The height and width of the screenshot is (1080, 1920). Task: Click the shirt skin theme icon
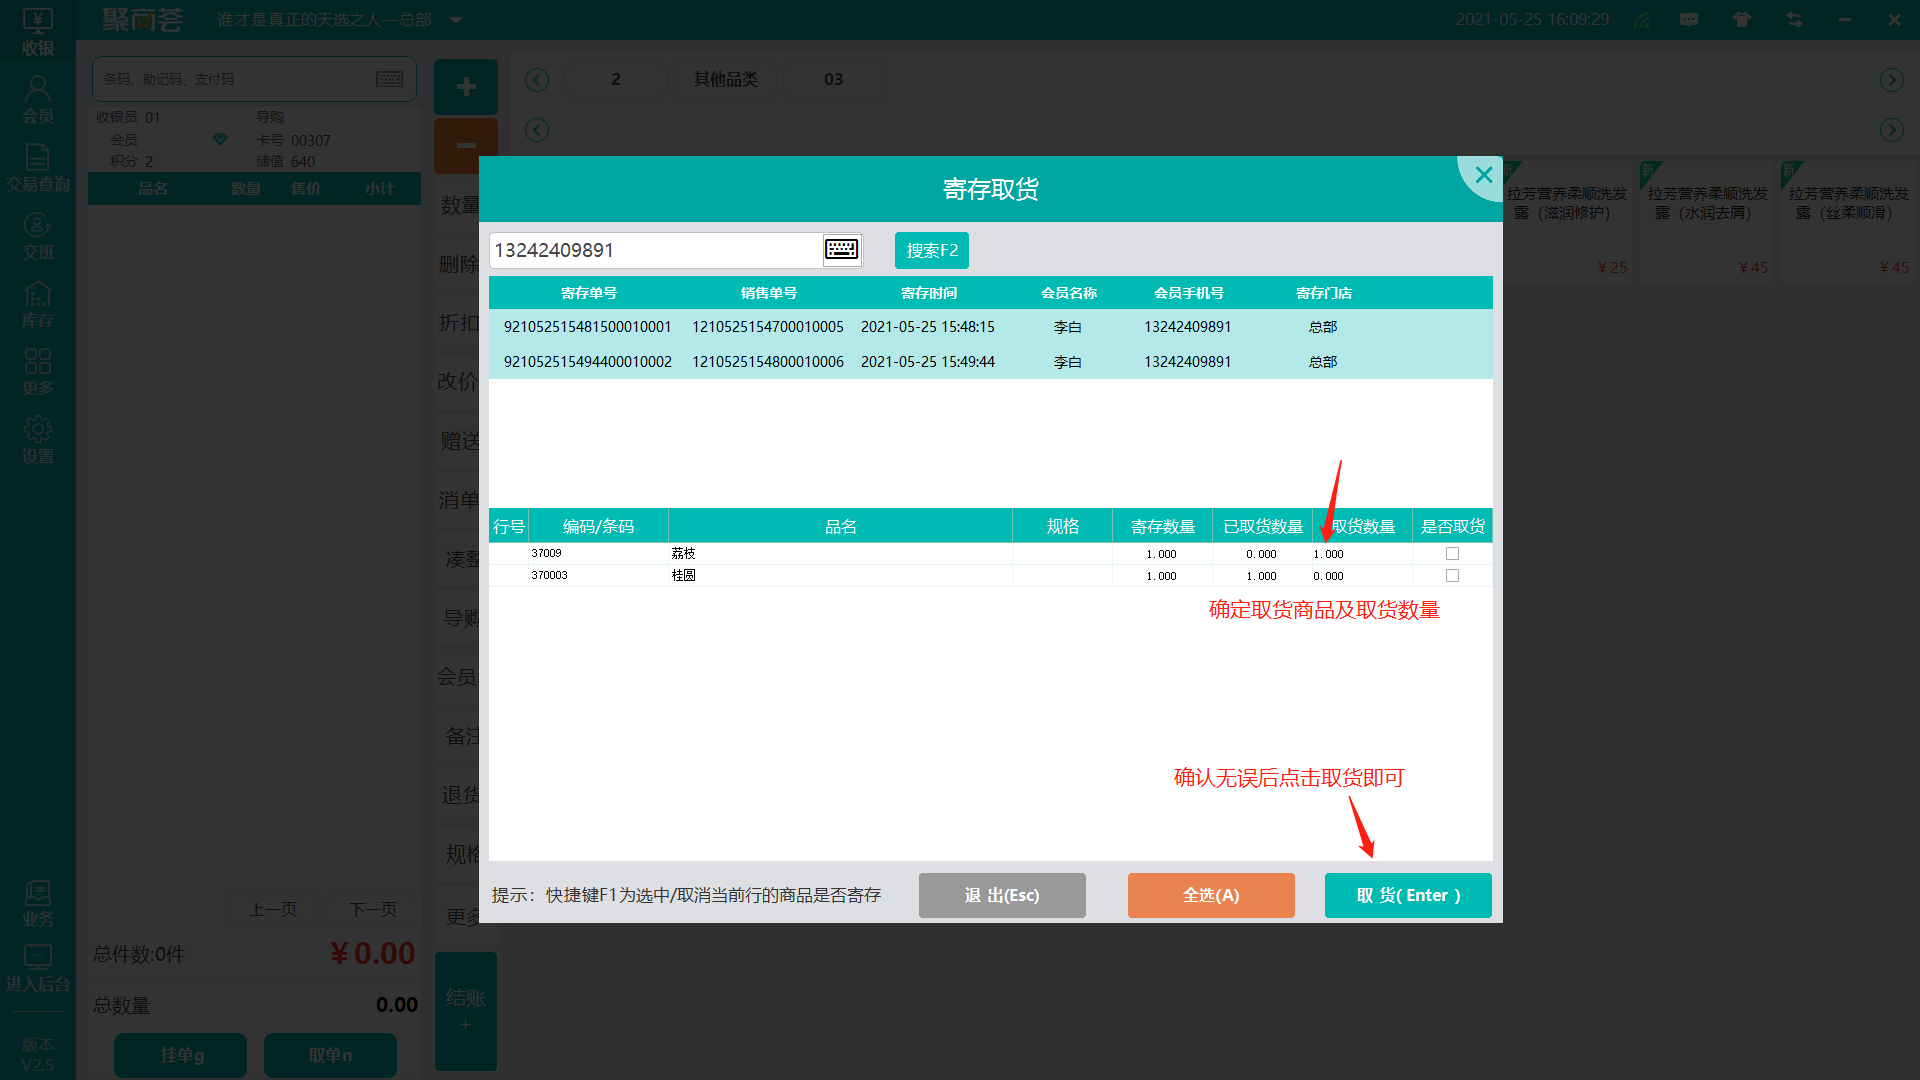1742,20
